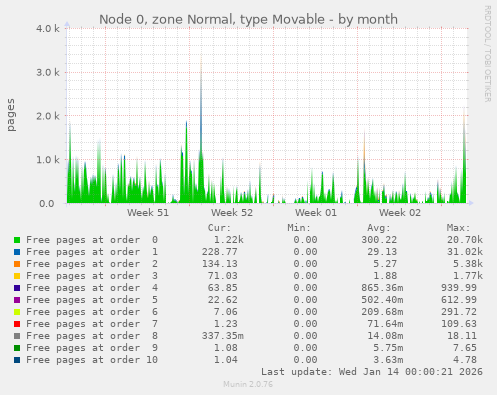Click the blue order 1 legend swatch
497x395 pixels.
pyautogui.click(x=17, y=252)
